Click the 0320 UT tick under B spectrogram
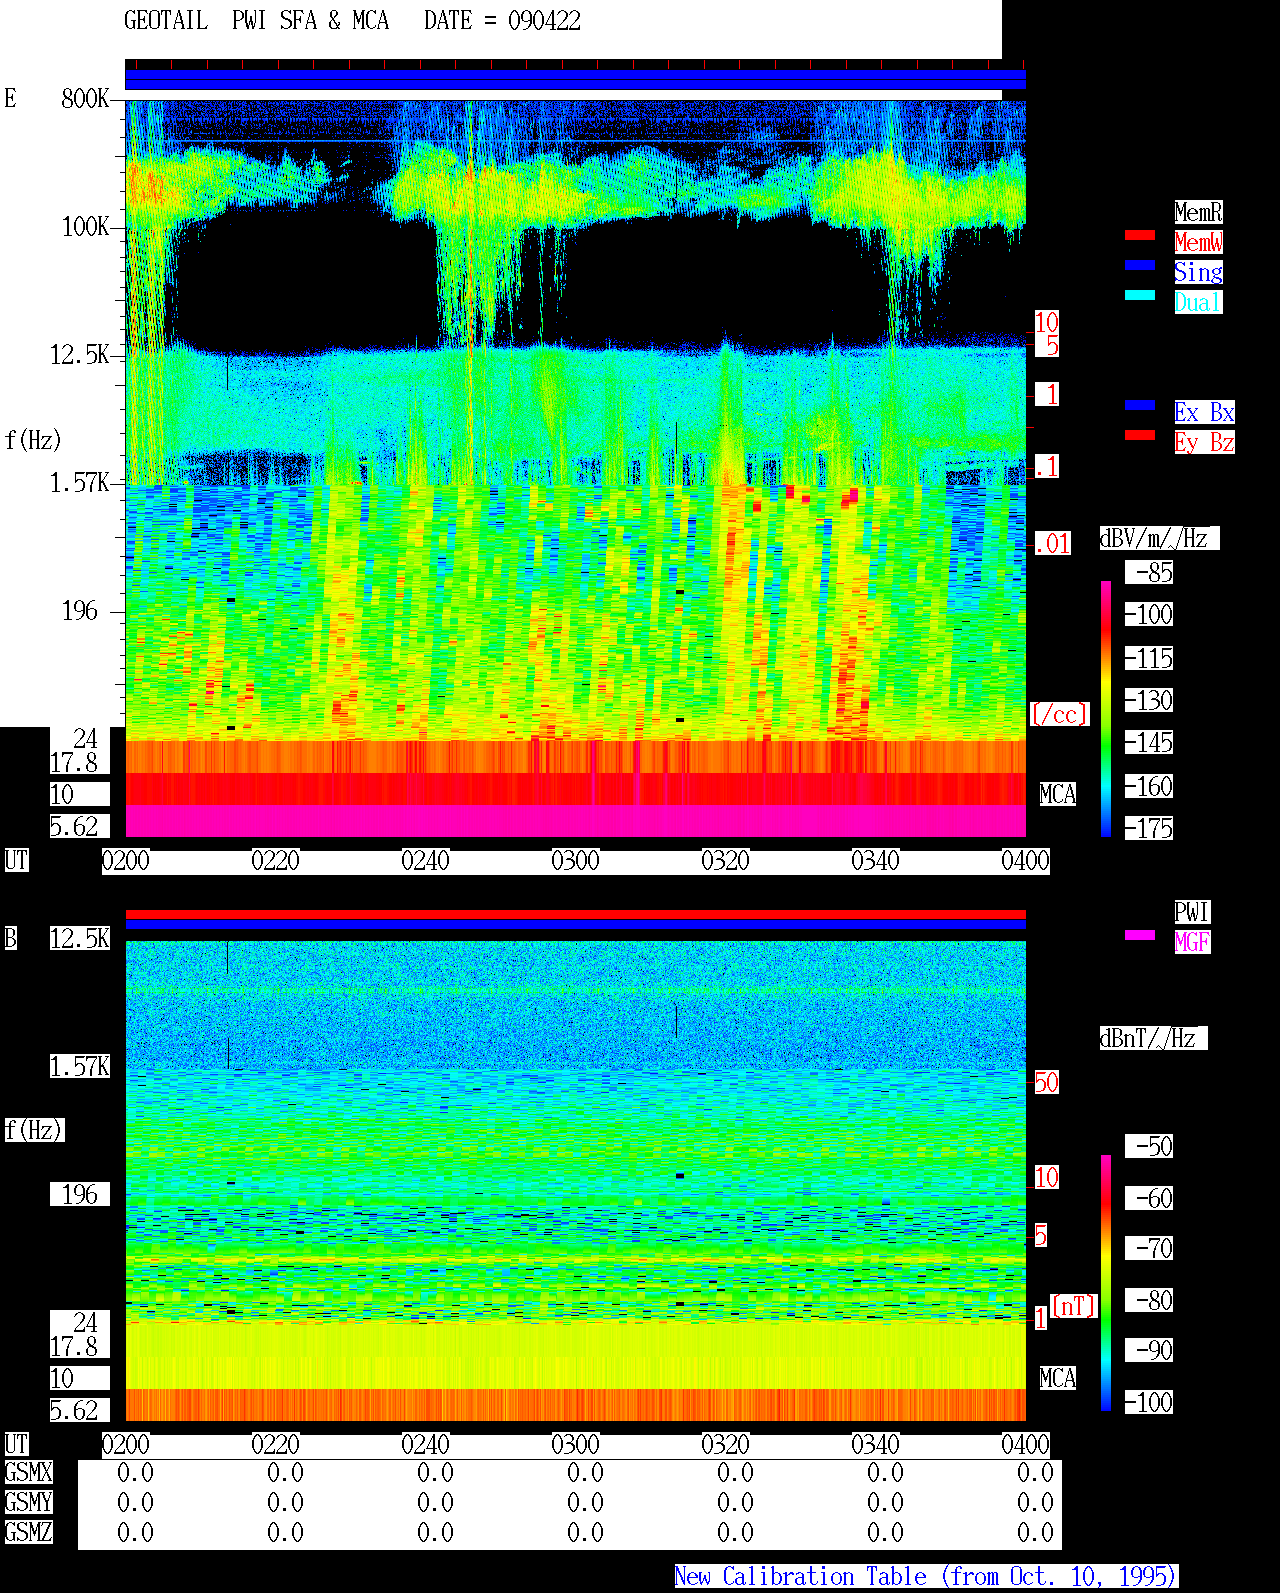The height and width of the screenshot is (1593, 1280). [x=725, y=1445]
